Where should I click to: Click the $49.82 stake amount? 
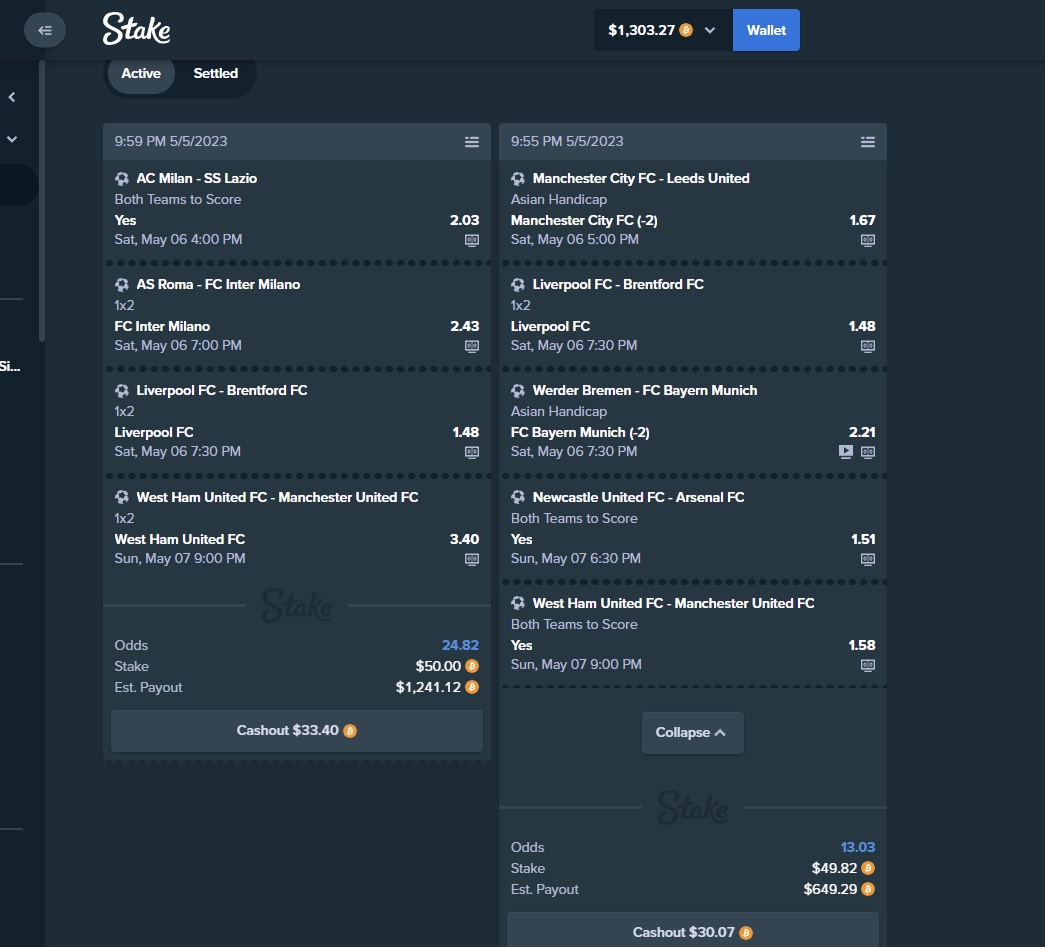tap(834, 868)
